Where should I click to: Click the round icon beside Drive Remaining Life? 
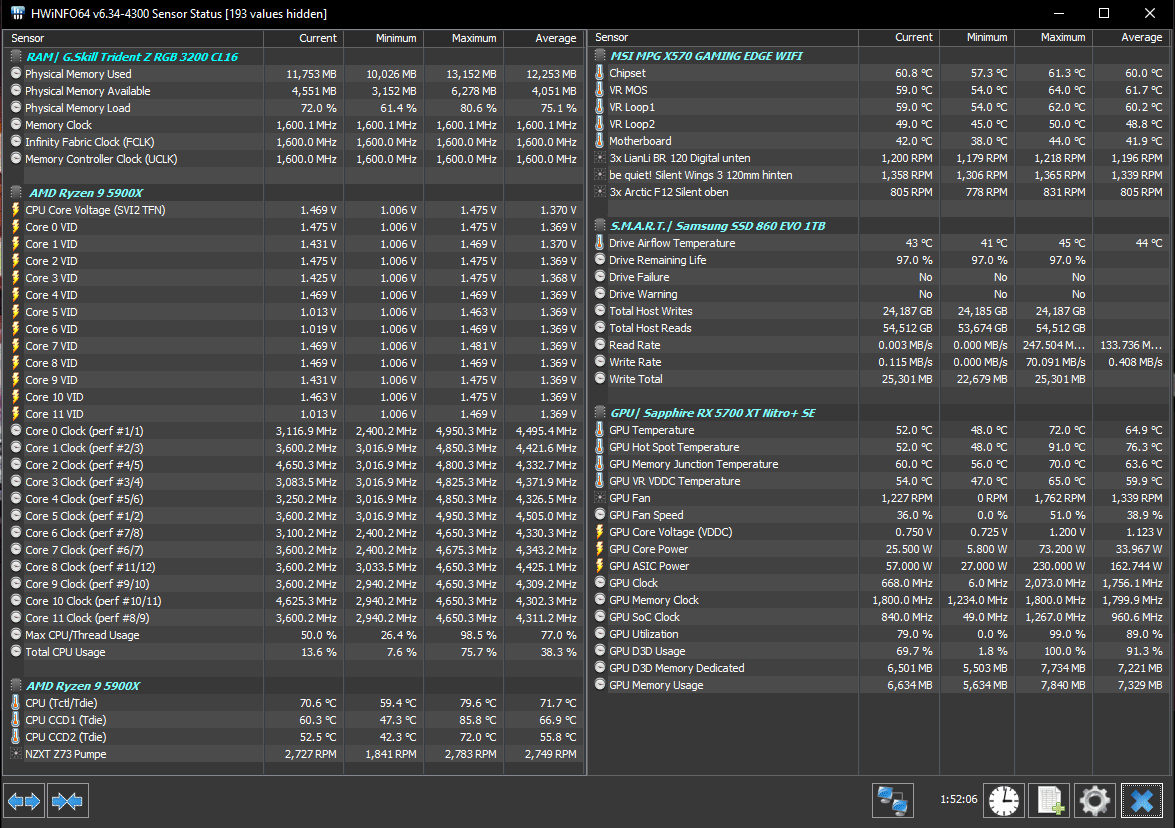pyautogui.click(x=599, y=260)
